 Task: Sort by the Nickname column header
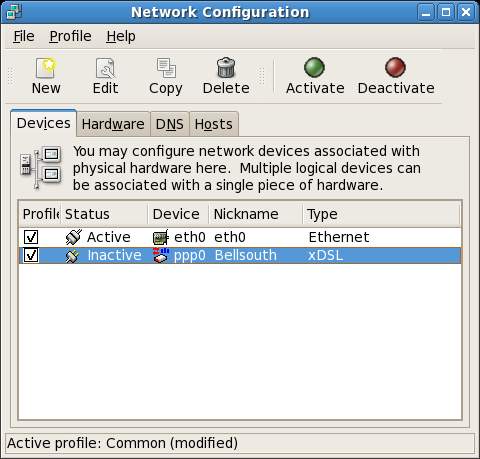click(x=256, y=214)
